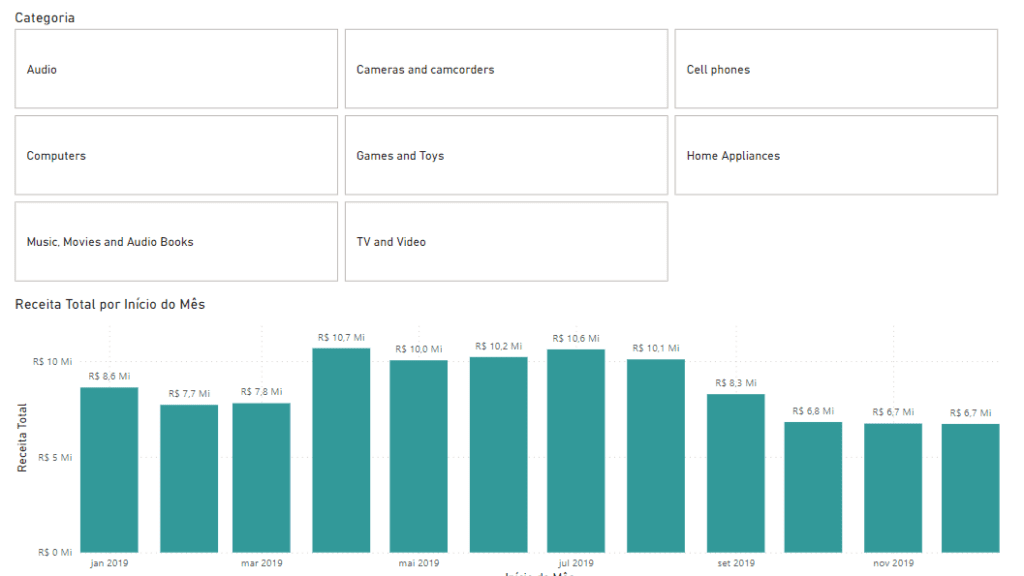
Task: Select Music, Movies and Audio Books tile
Action: click(x=176, y=242)
